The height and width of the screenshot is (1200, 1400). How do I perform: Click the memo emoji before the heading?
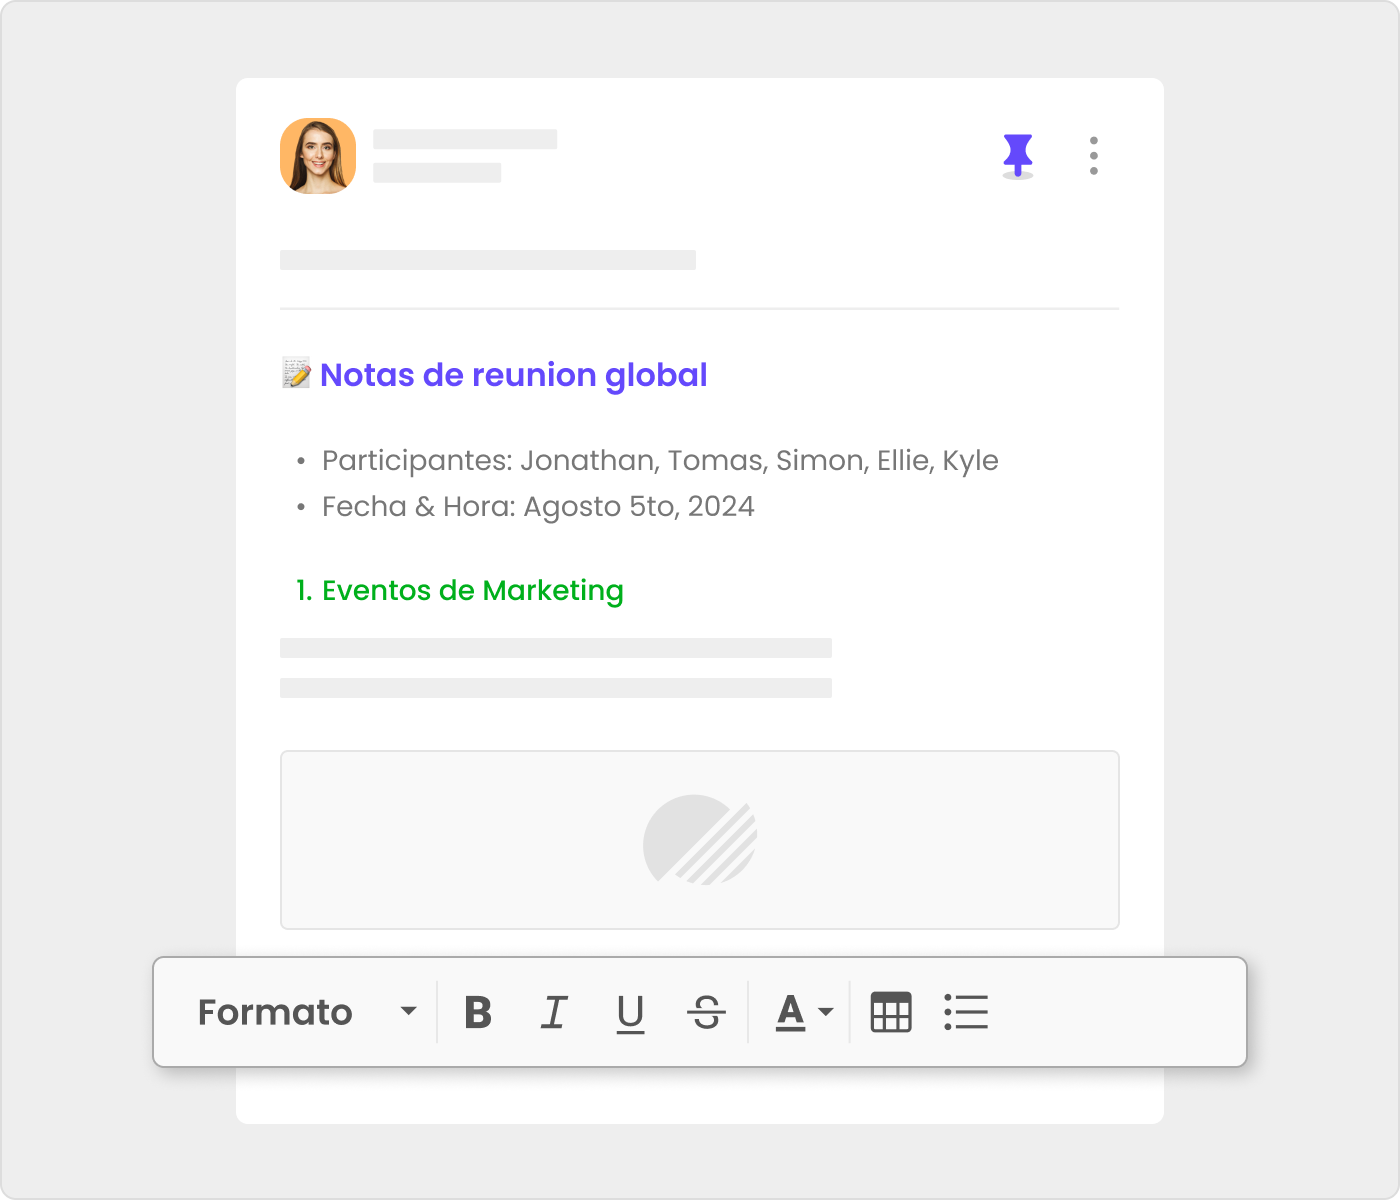point(296,374)
